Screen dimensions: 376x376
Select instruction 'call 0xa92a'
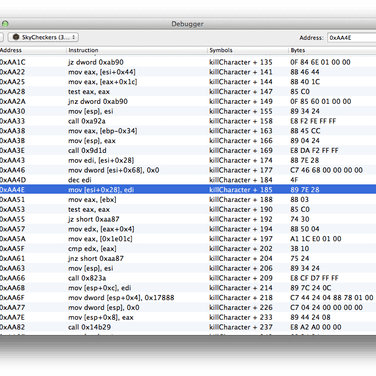(87, 121)
